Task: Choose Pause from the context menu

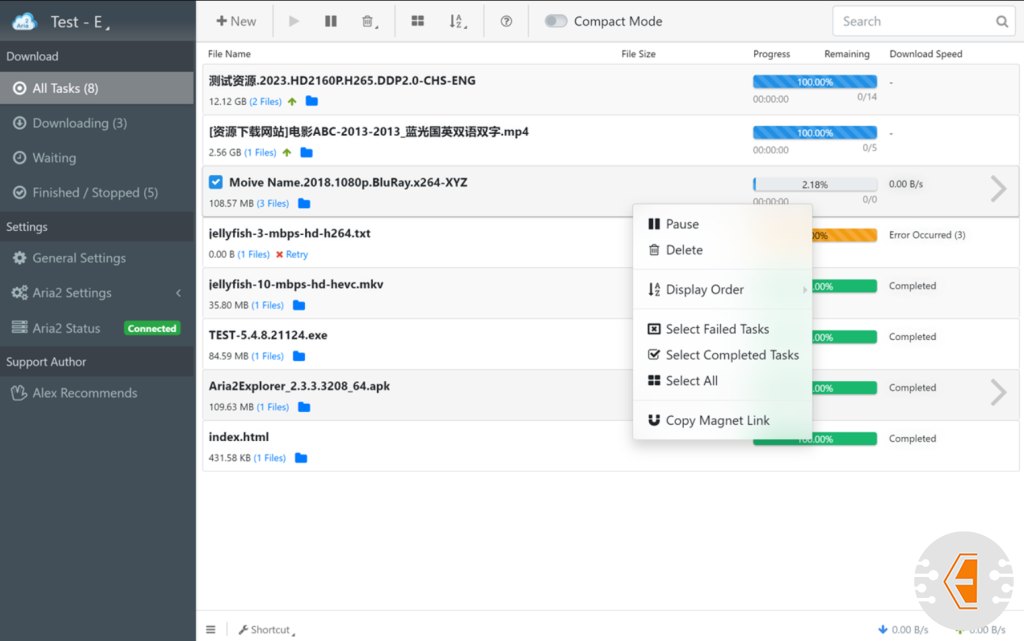Action: (x=682, y=224)
